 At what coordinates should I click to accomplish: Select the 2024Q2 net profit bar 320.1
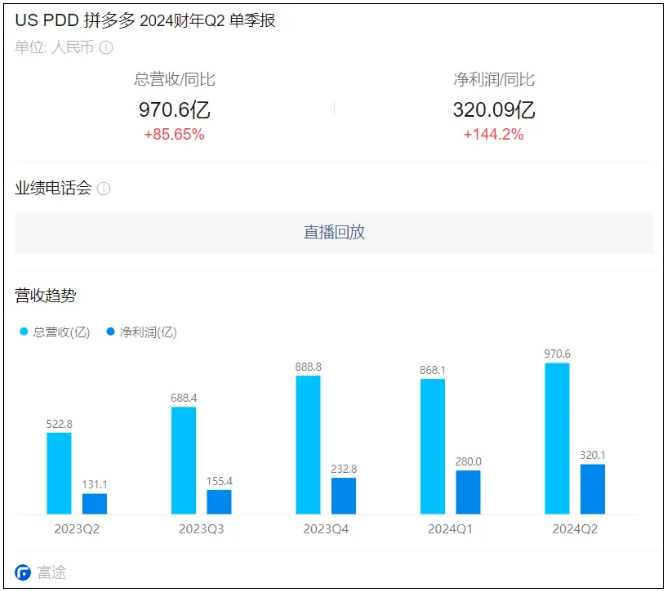pos(593,489)
